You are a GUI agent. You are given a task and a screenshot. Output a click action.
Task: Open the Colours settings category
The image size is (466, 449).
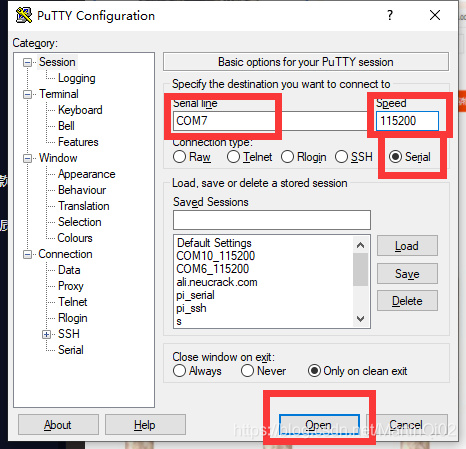(x=75, y=238)
